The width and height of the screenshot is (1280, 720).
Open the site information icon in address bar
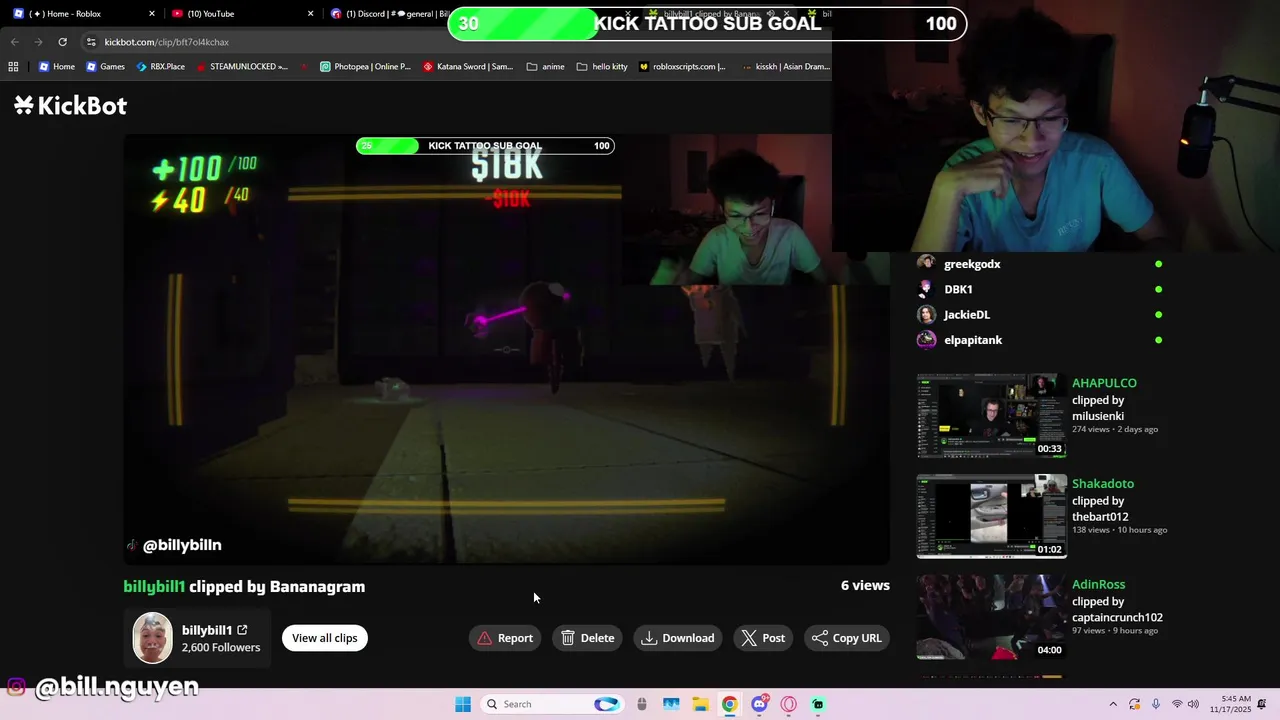[x=91, y=42]
